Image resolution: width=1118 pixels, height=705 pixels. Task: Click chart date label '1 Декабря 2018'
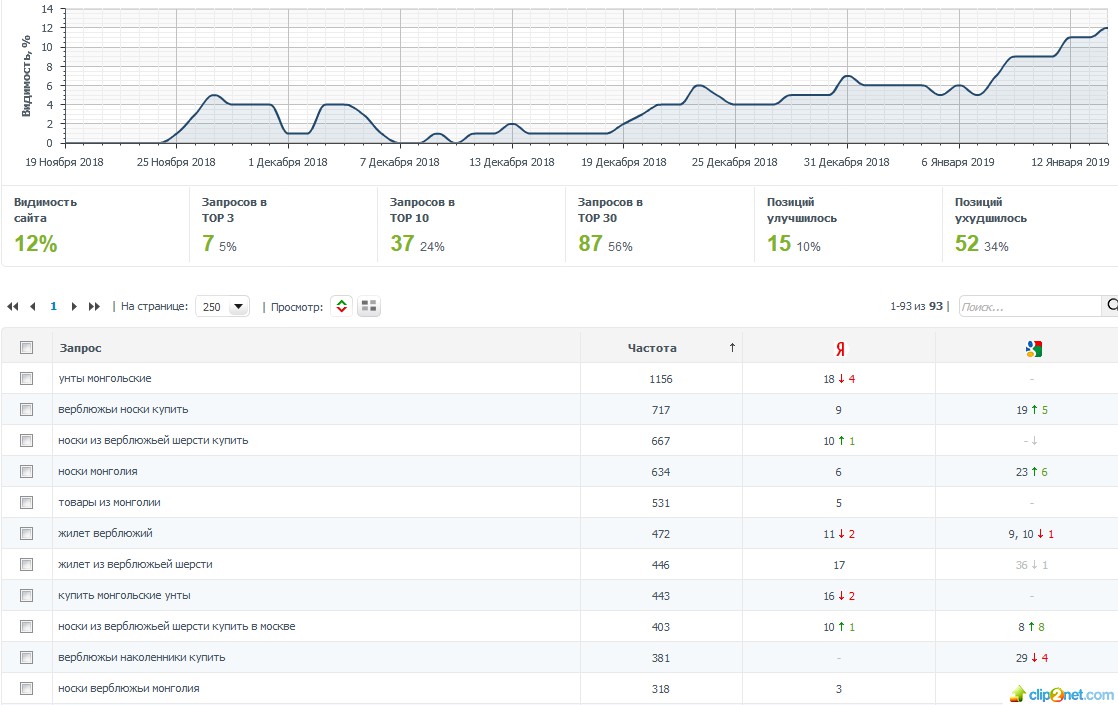(288, 162)
